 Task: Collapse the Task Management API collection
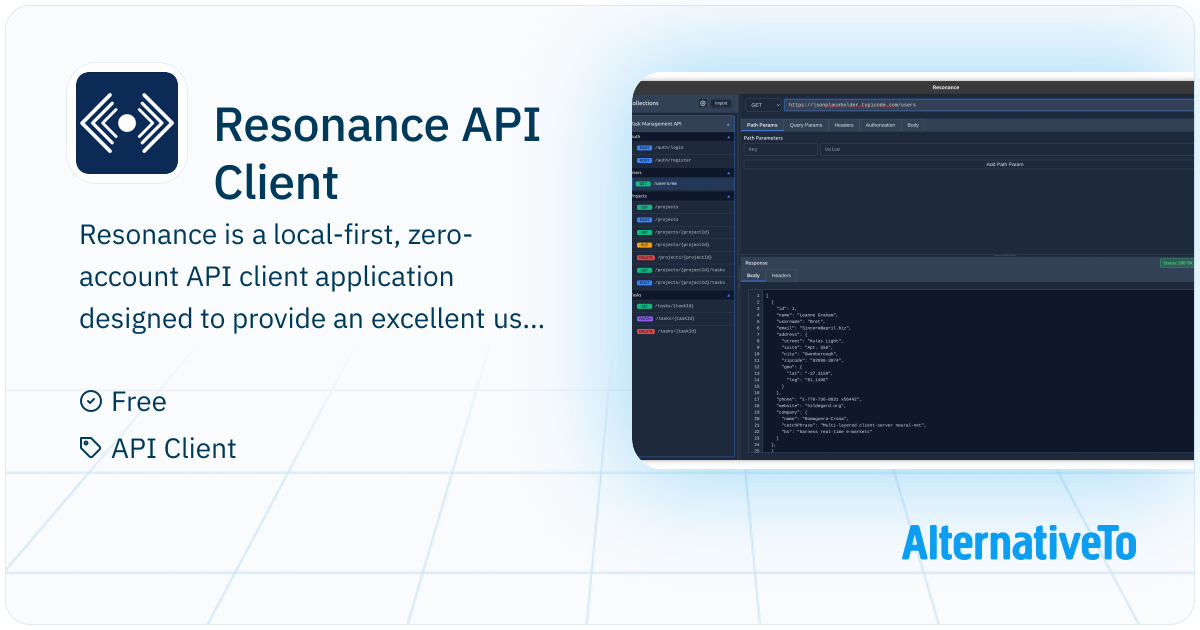click(x=728, y=124)
